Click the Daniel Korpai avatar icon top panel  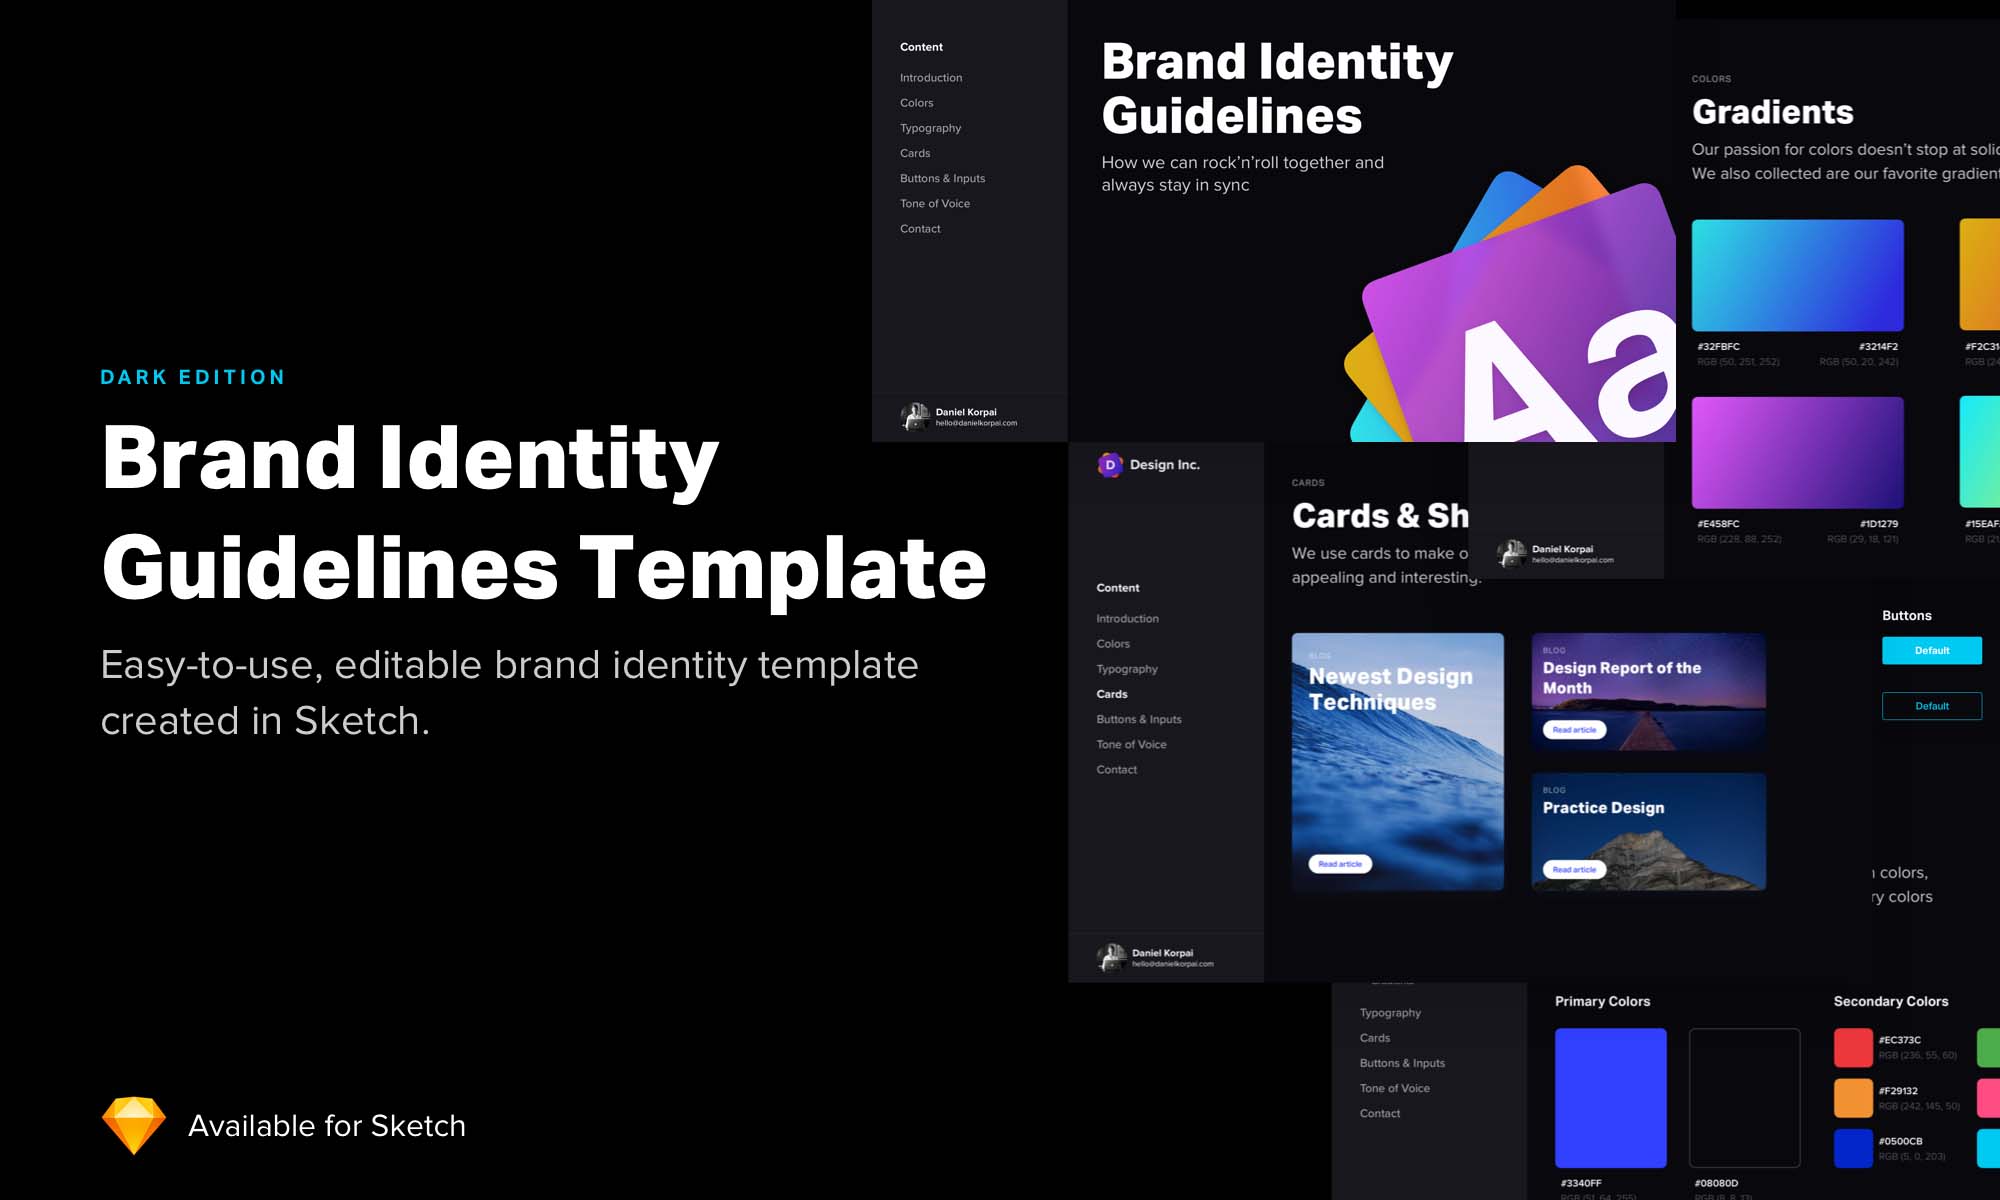(911, 414)
